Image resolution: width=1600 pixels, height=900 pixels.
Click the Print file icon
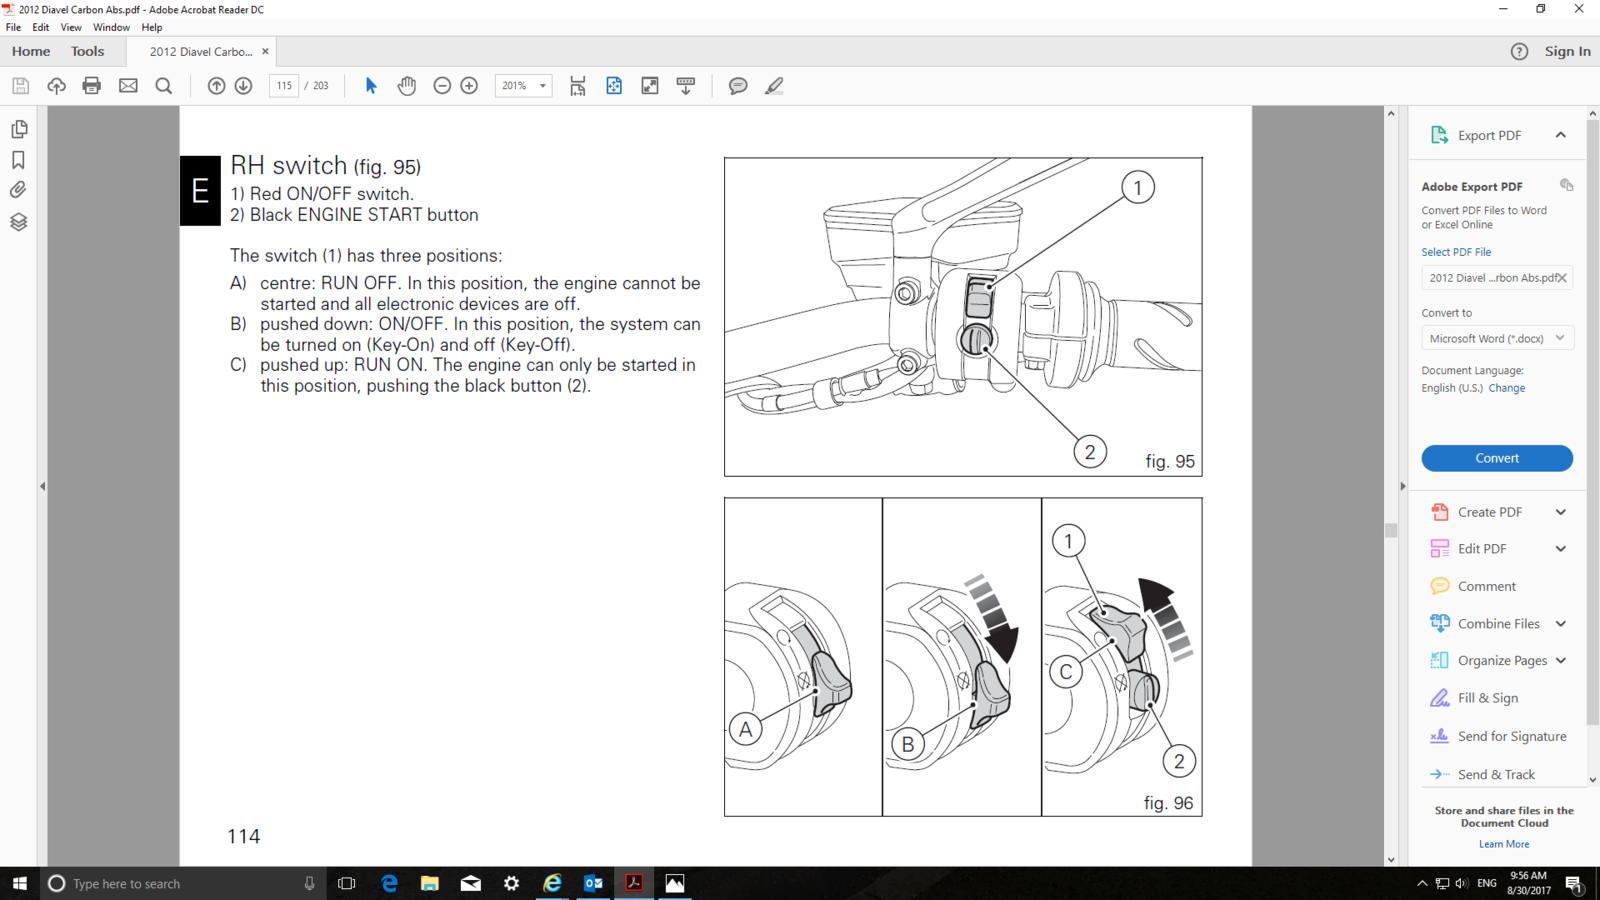92,86
